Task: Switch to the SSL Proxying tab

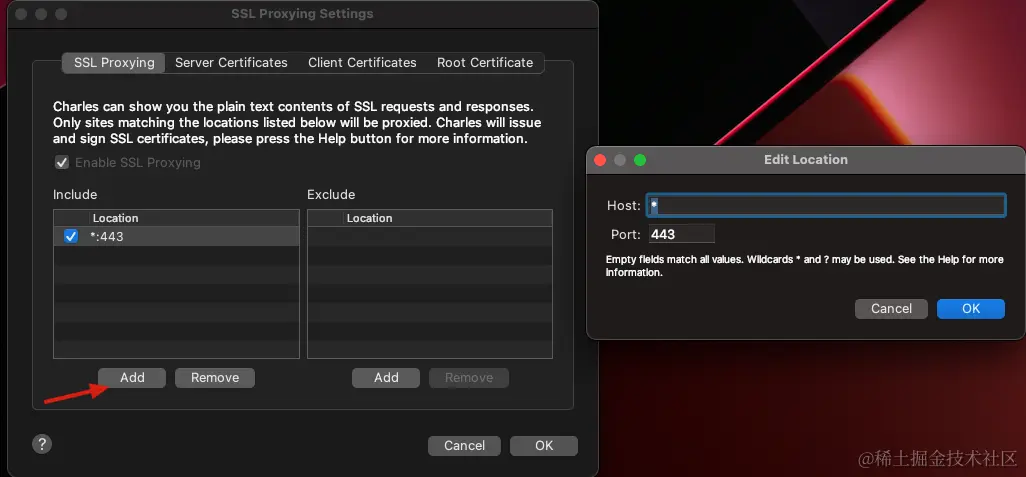Action: click(x=114, y=63)
